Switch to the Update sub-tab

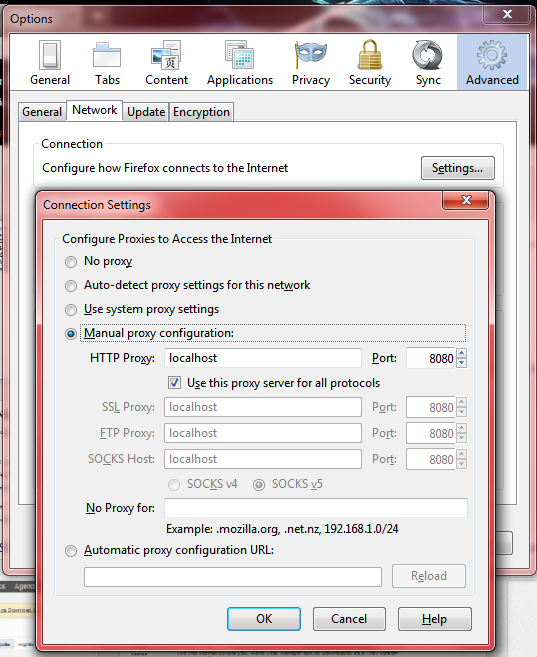pyautogui.click(x=146, y=112)
